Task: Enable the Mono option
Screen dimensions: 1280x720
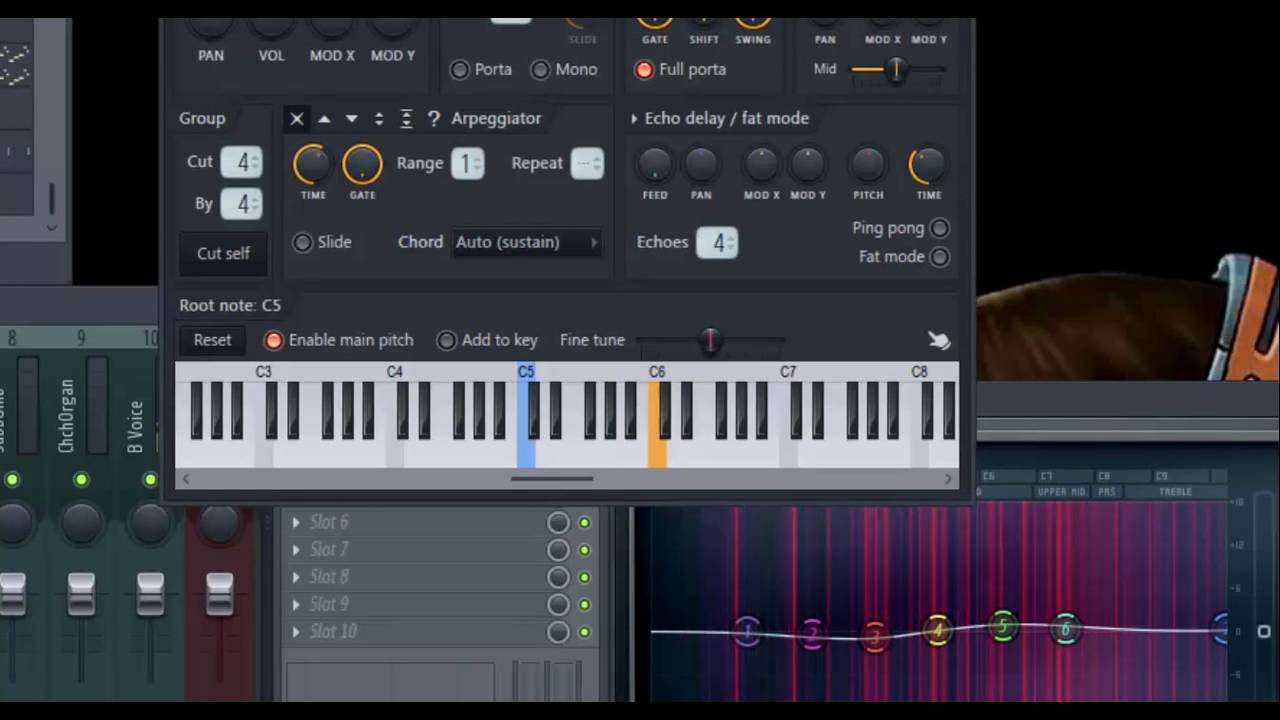Action: (540, 70)
